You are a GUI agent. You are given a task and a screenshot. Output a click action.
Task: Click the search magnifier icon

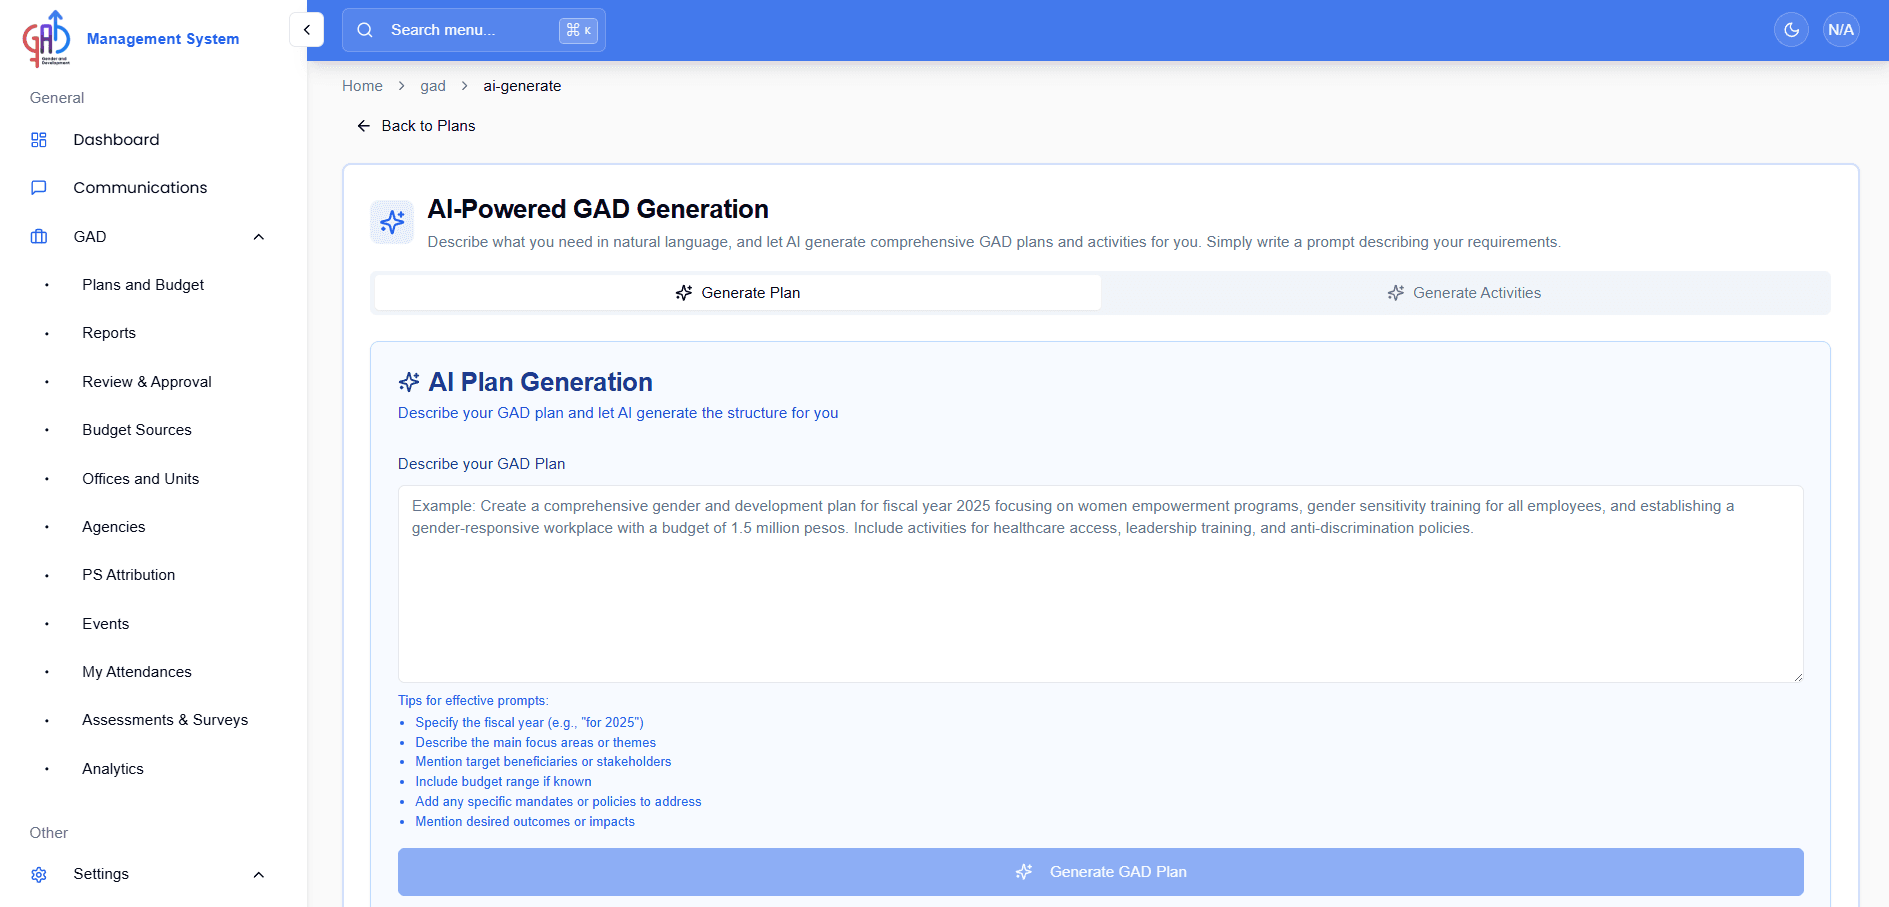pyautogui.click(x=364, y=30)
